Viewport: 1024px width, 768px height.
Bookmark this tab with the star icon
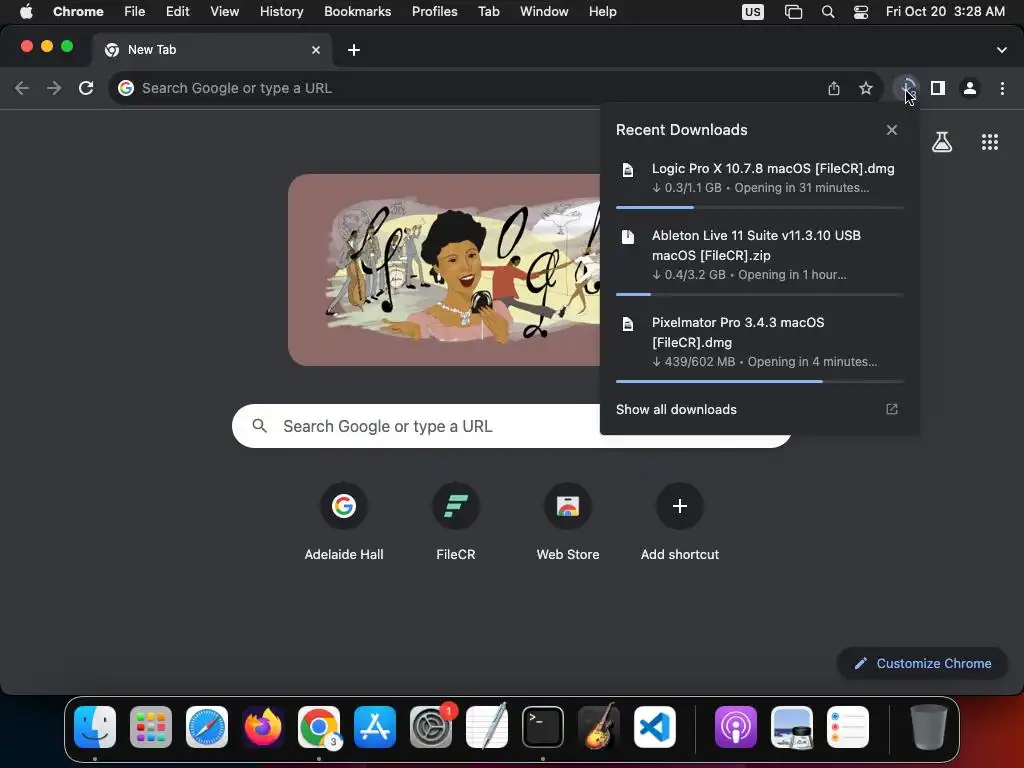pos(866,88)
